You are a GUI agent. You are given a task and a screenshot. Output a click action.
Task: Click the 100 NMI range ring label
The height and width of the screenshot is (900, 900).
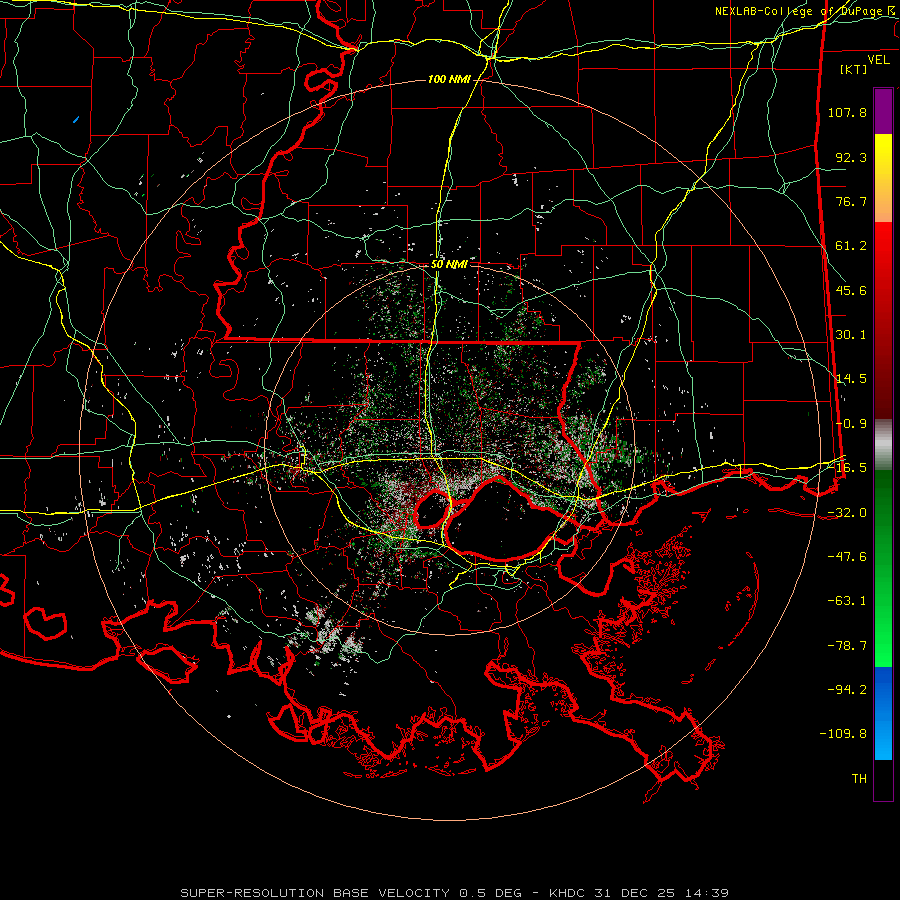449,79
